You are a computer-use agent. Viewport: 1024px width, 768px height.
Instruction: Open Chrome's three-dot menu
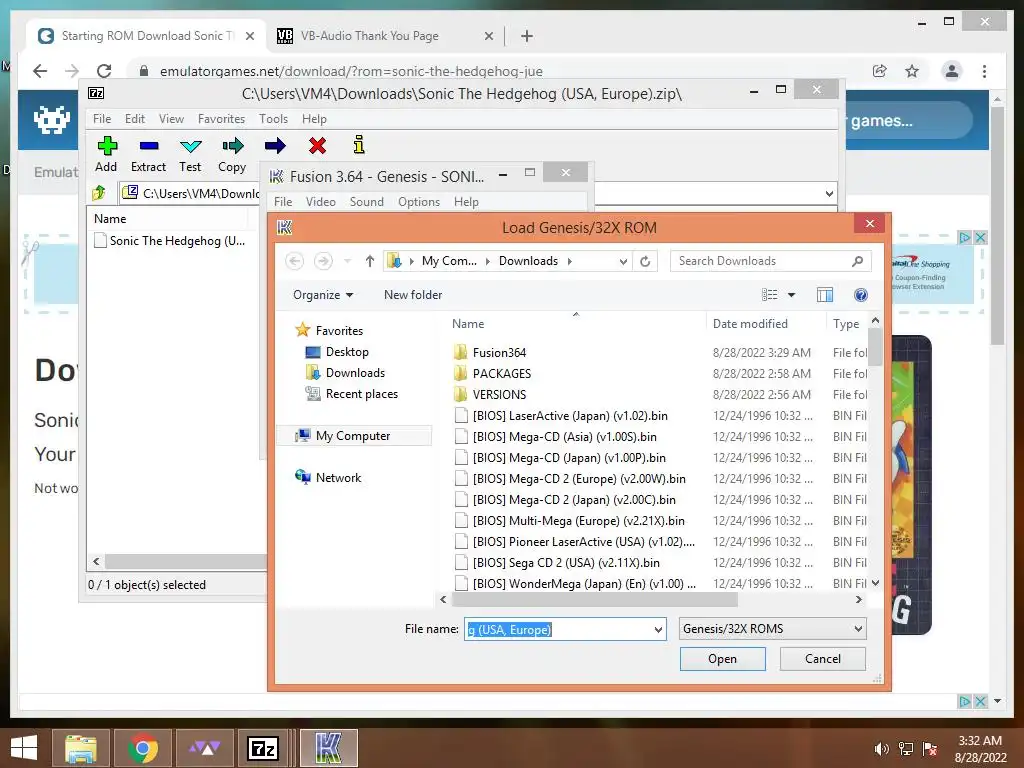tap(984, 71)
